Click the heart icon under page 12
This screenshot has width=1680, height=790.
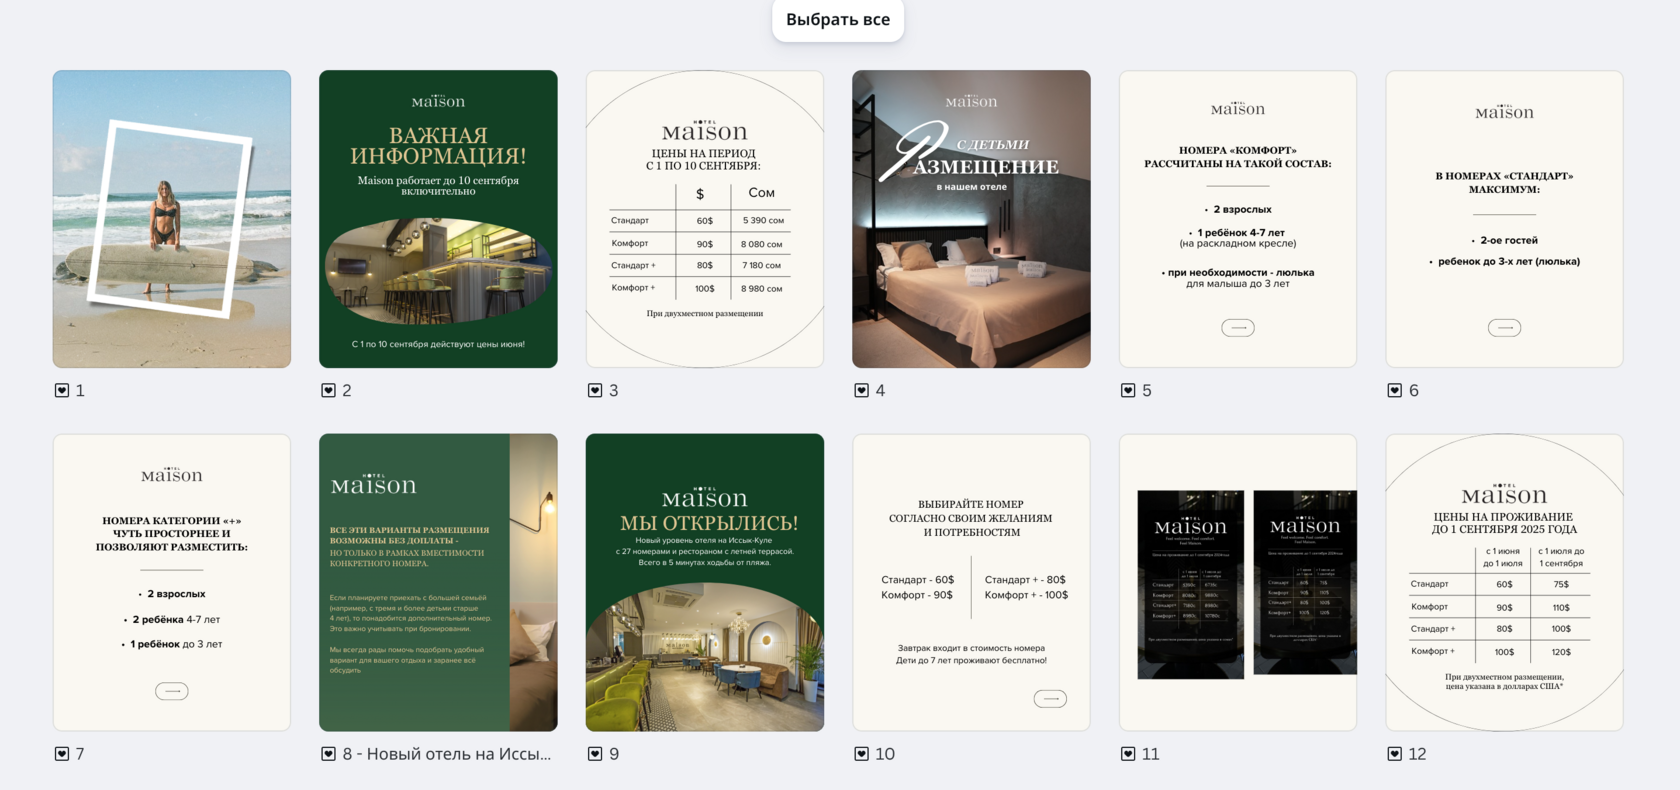1395,754
